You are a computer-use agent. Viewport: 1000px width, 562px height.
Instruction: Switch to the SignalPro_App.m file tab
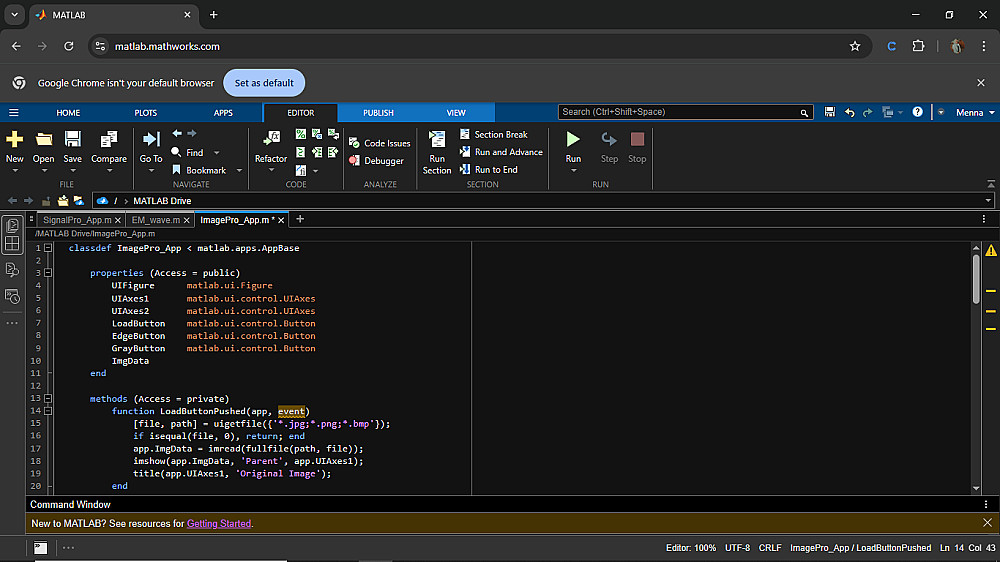click(77, 220)
